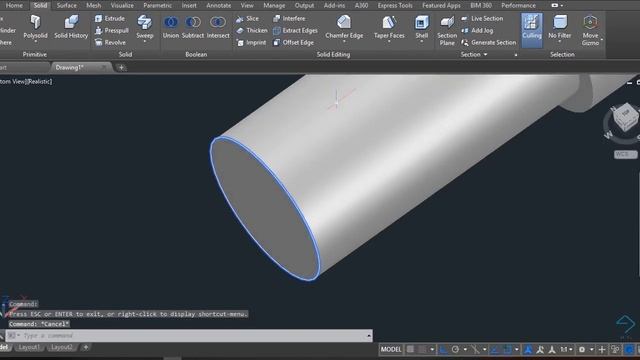Viewport: 640px width, 360px height.
Task: Apply Union boolean operation
Action: (x=171, y=27)
